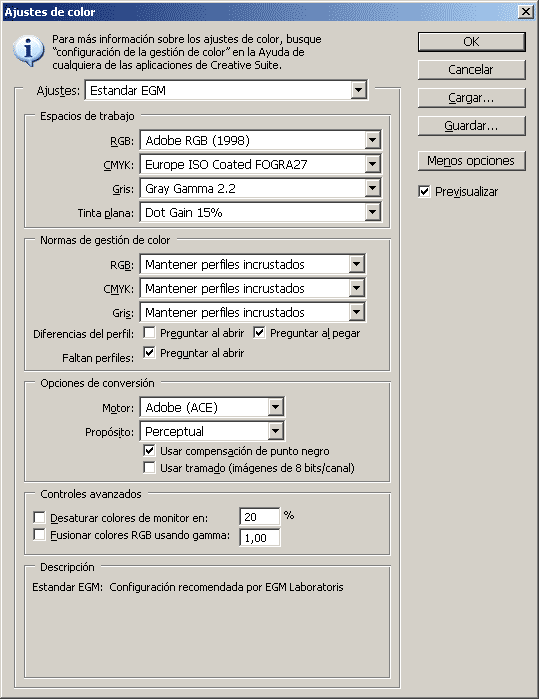Viewport: 539px width, 699px height.
Task: Click the 'Normas de gestión de color' group label
Action: (105, 240)
